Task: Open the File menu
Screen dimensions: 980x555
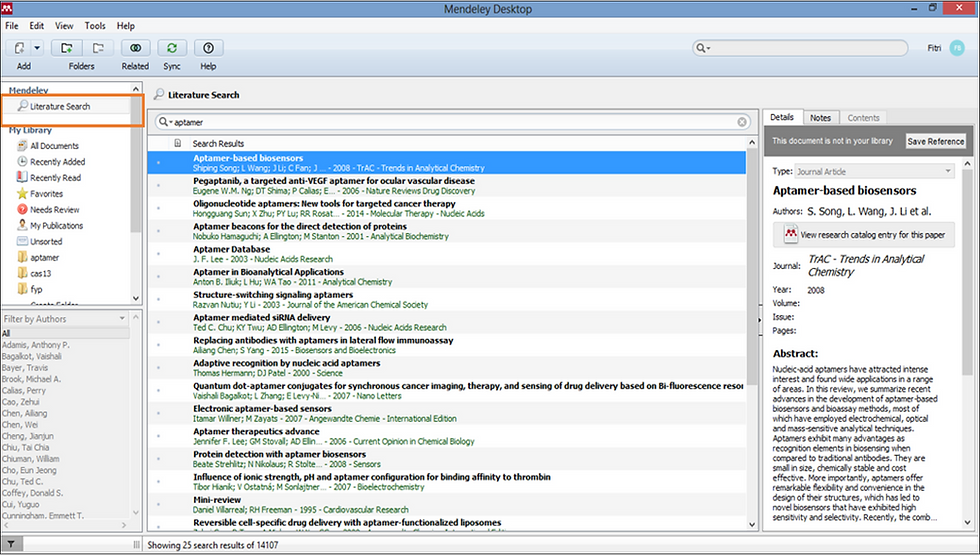Action: tap(12, 26)
